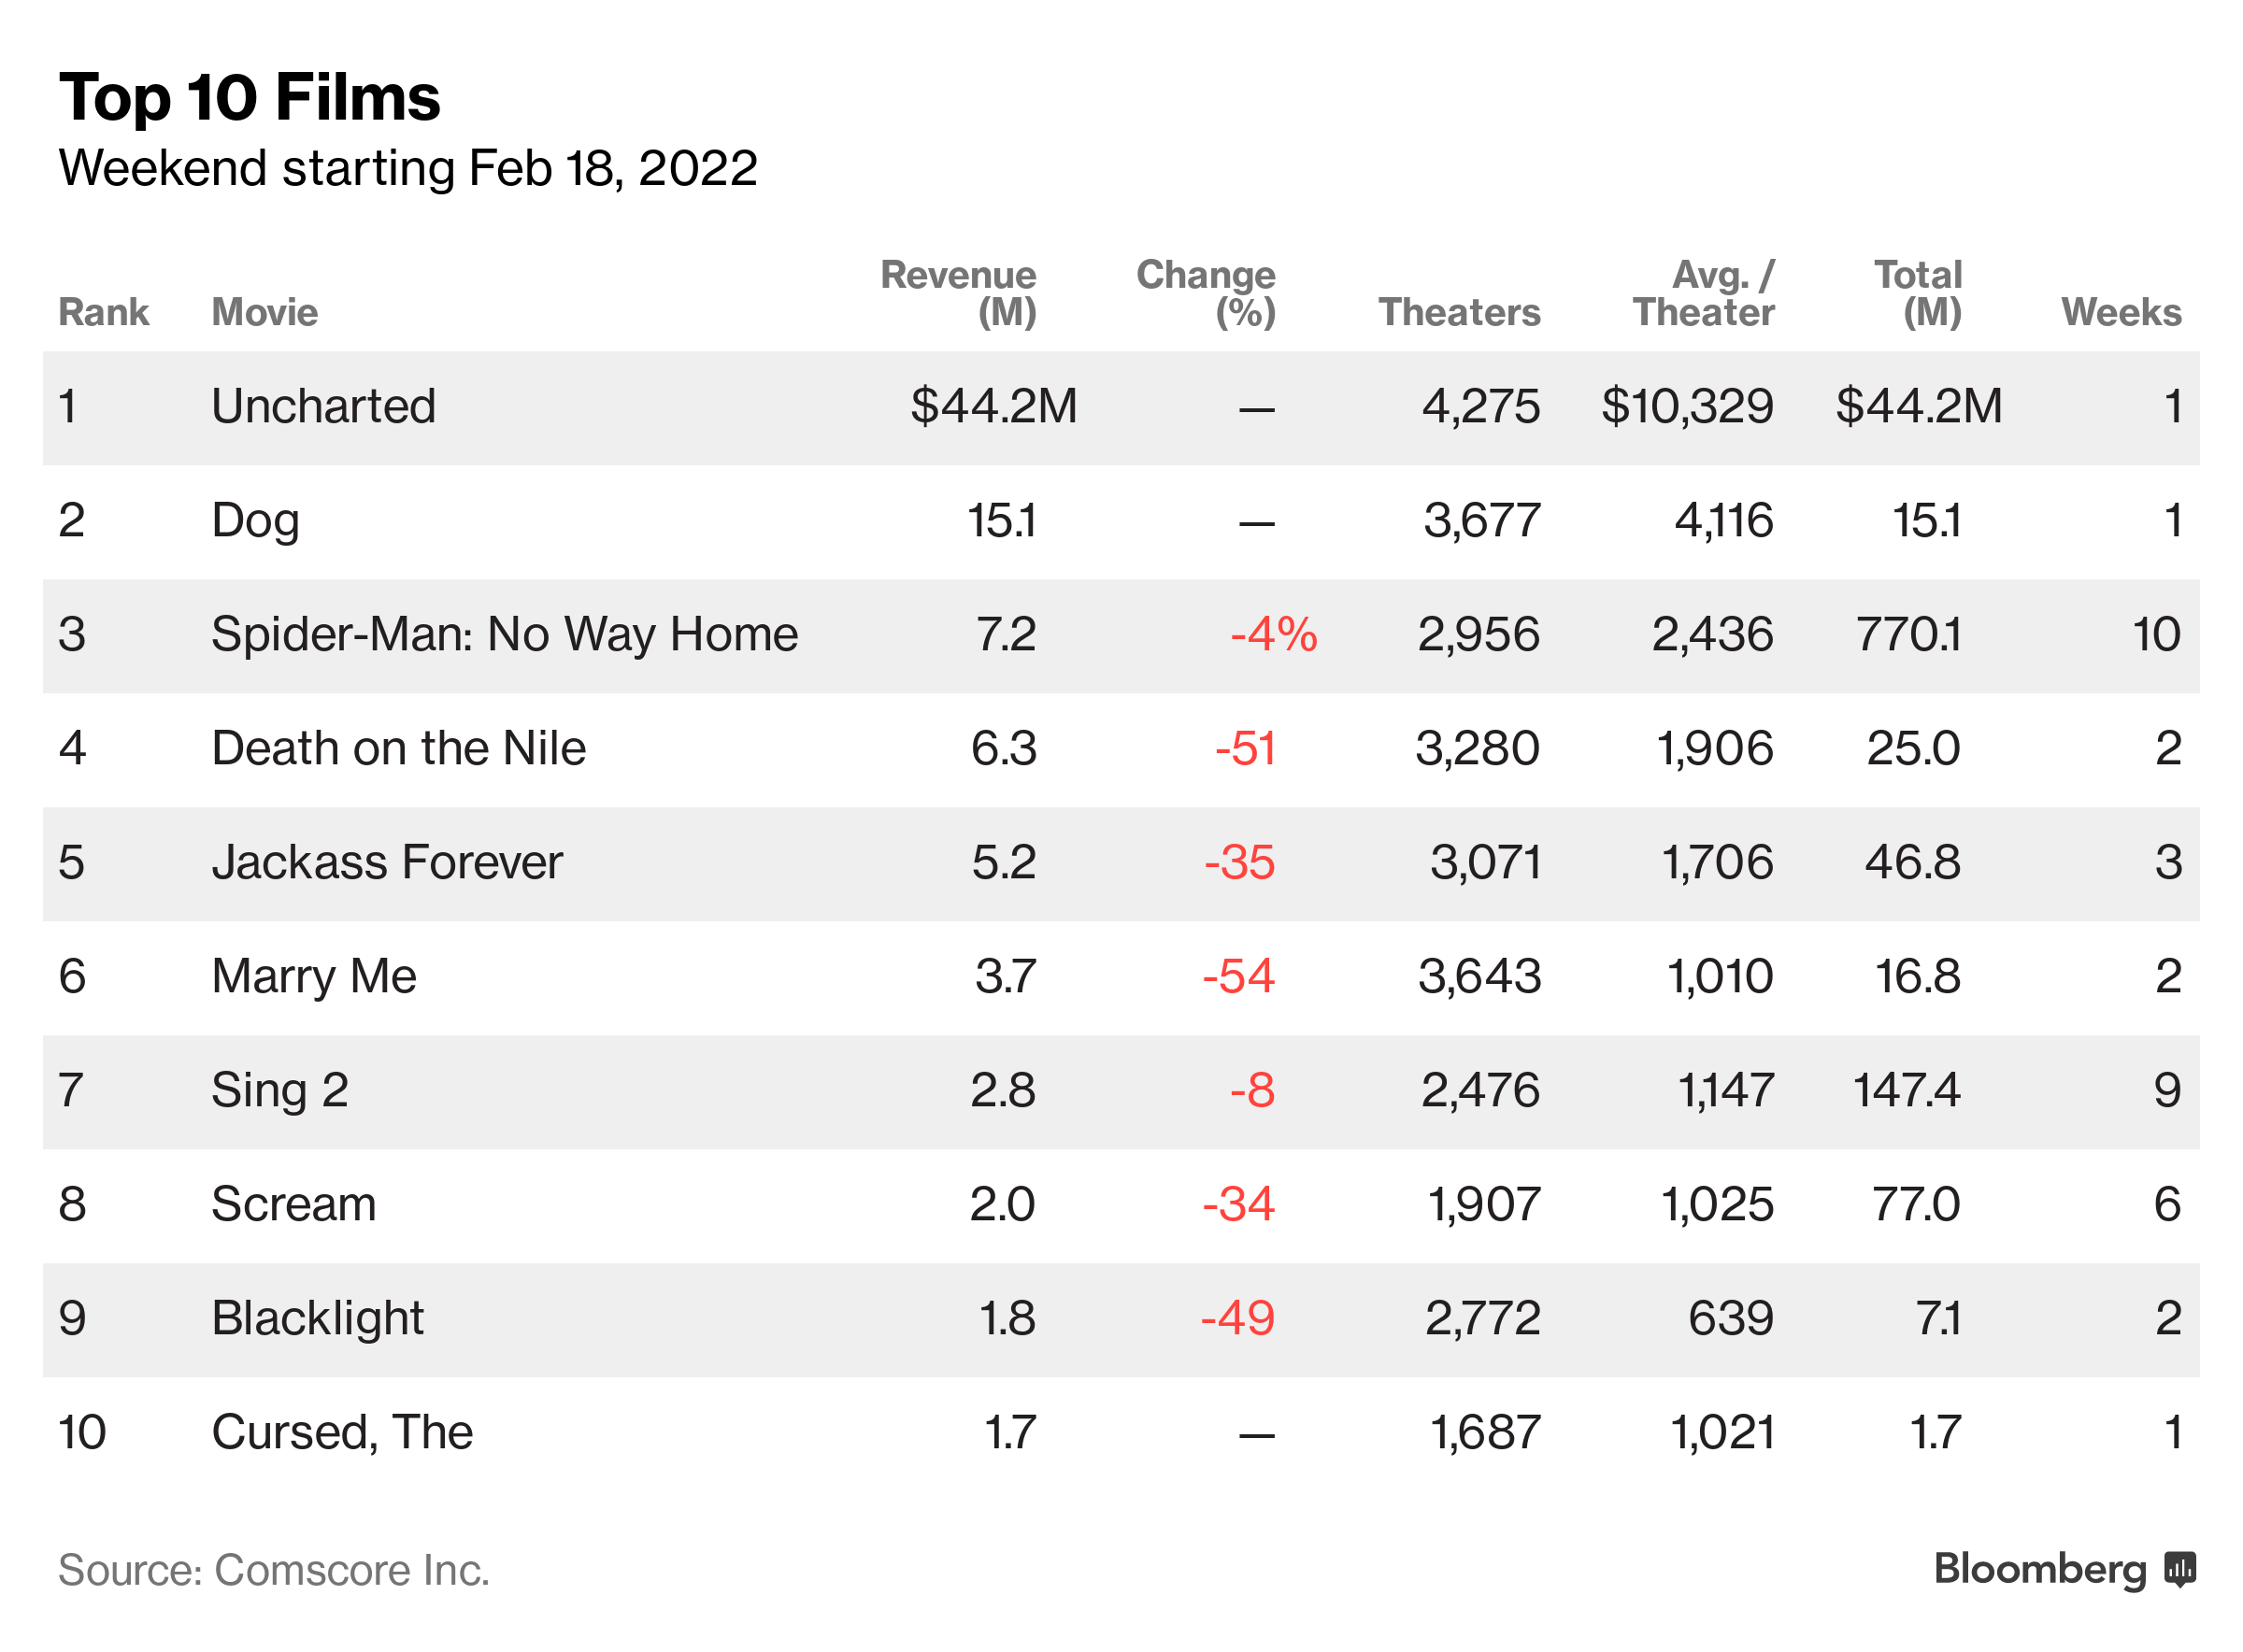Select the Cursed, The movie title

point(342,1432)
